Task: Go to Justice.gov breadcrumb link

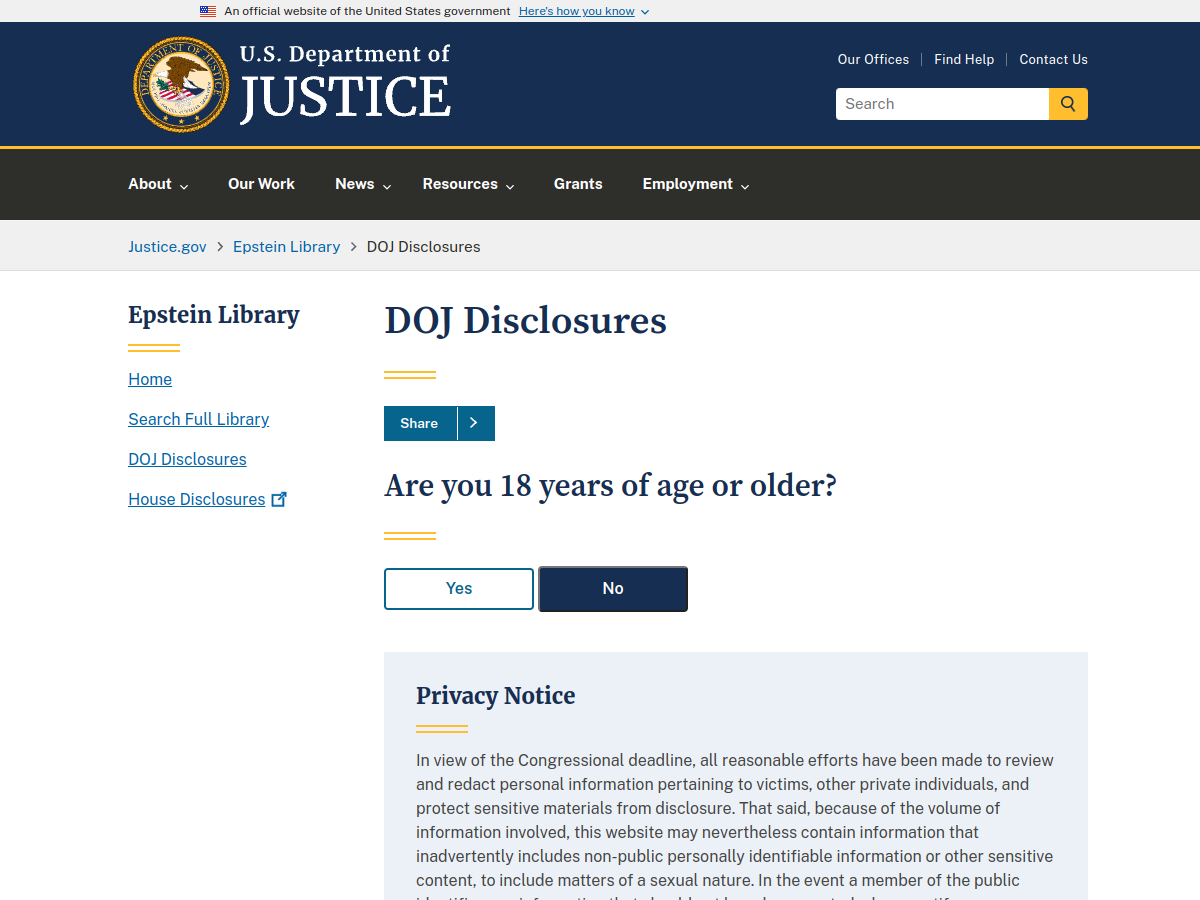Action: 167,246
